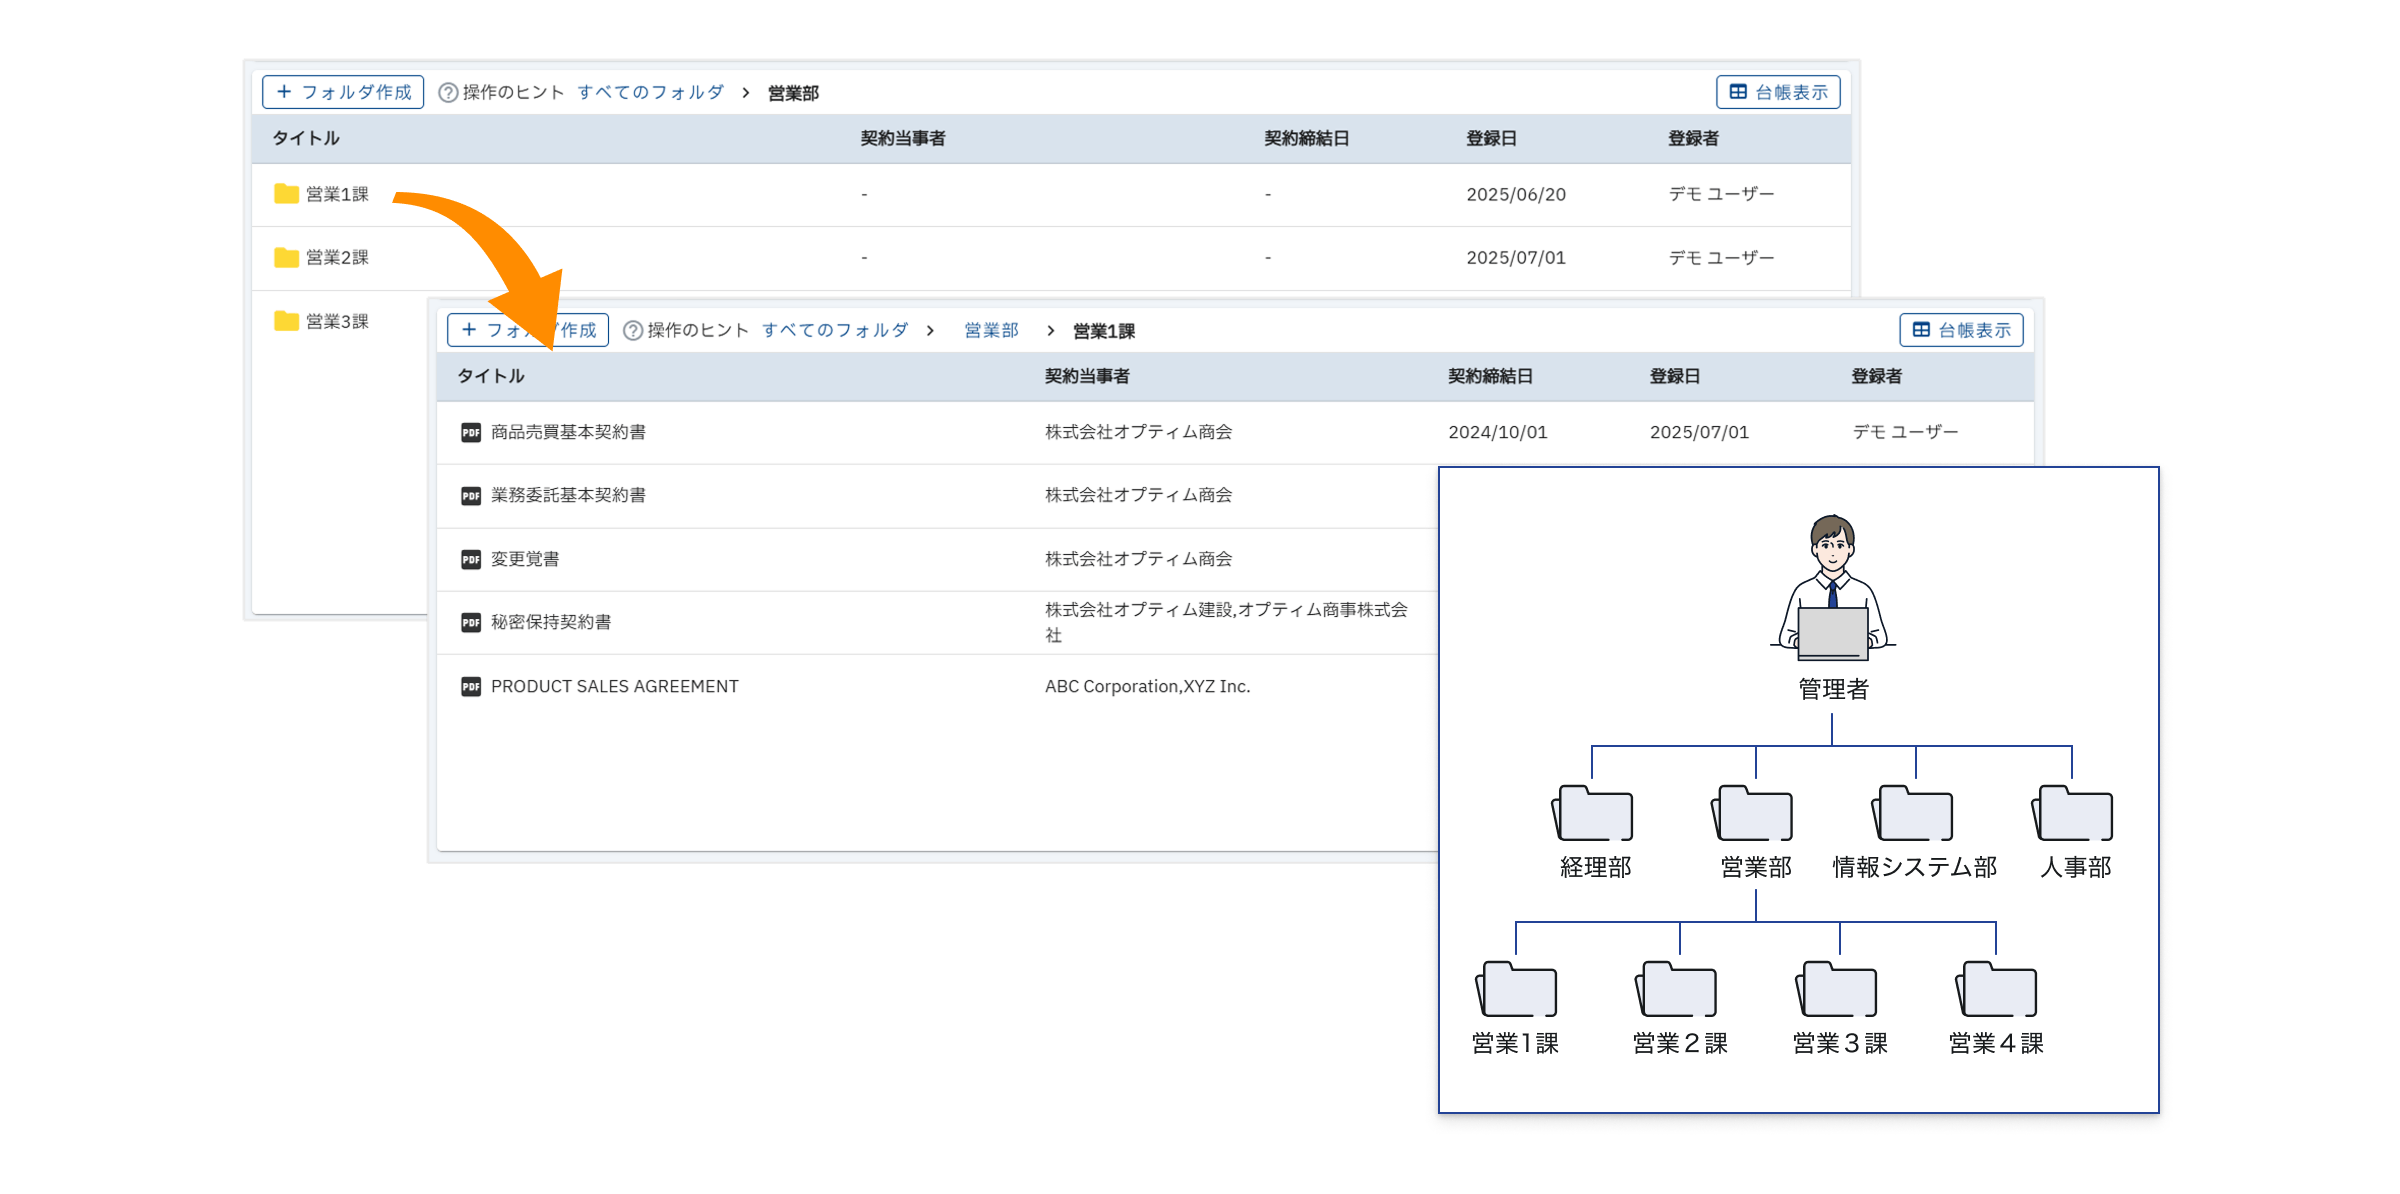2400x1194 pixels.
Task: Click the タイトル column header in front table
Action: (491, 377)
